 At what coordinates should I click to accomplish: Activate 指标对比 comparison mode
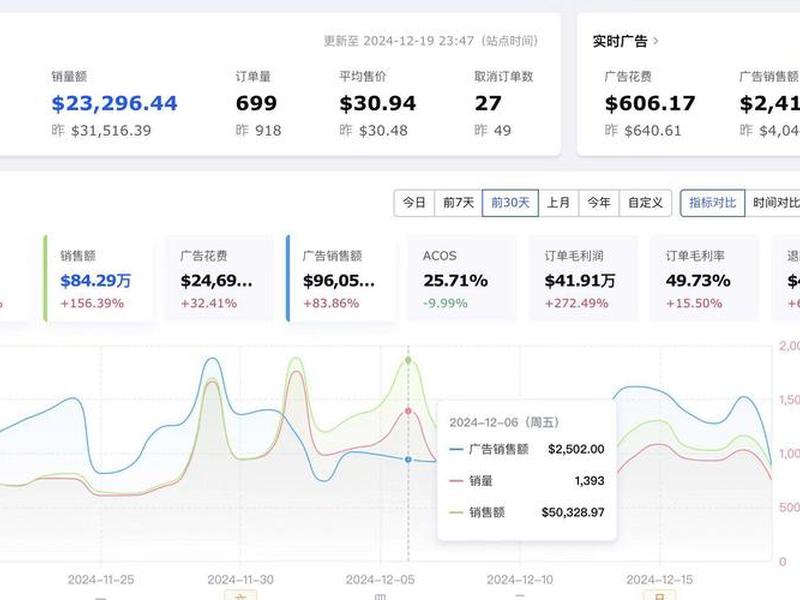tap(713, 203)
